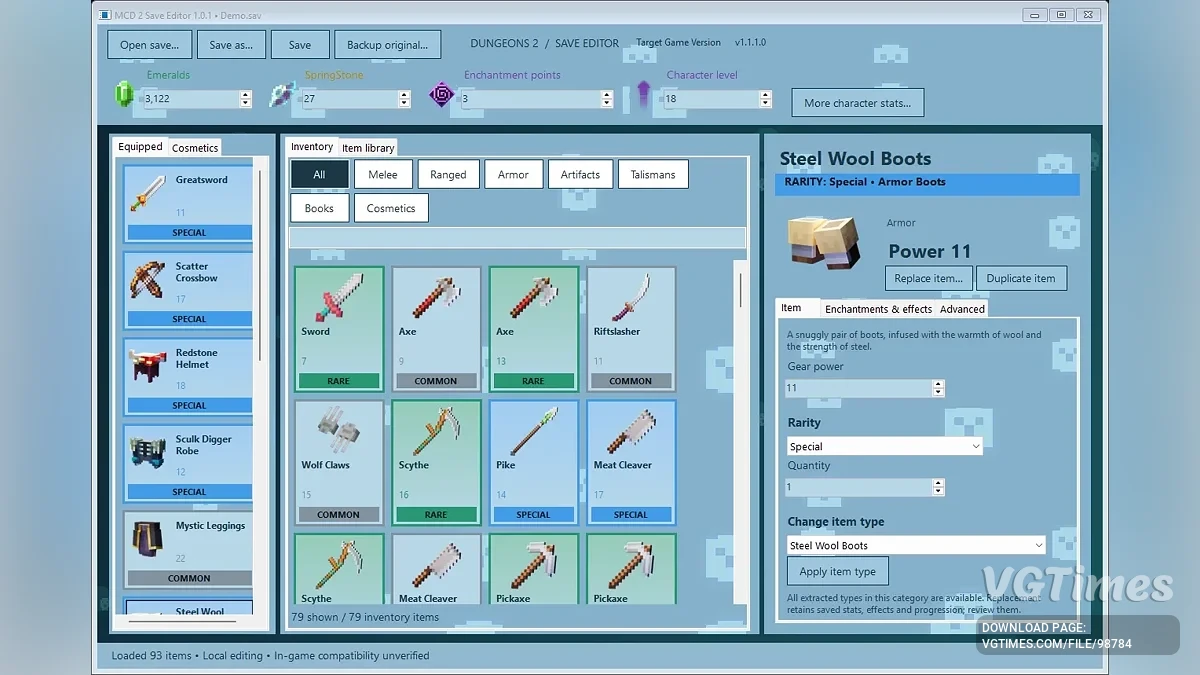Choose the Pike inventory icon
1200x675 pixels.
point(533,431)
